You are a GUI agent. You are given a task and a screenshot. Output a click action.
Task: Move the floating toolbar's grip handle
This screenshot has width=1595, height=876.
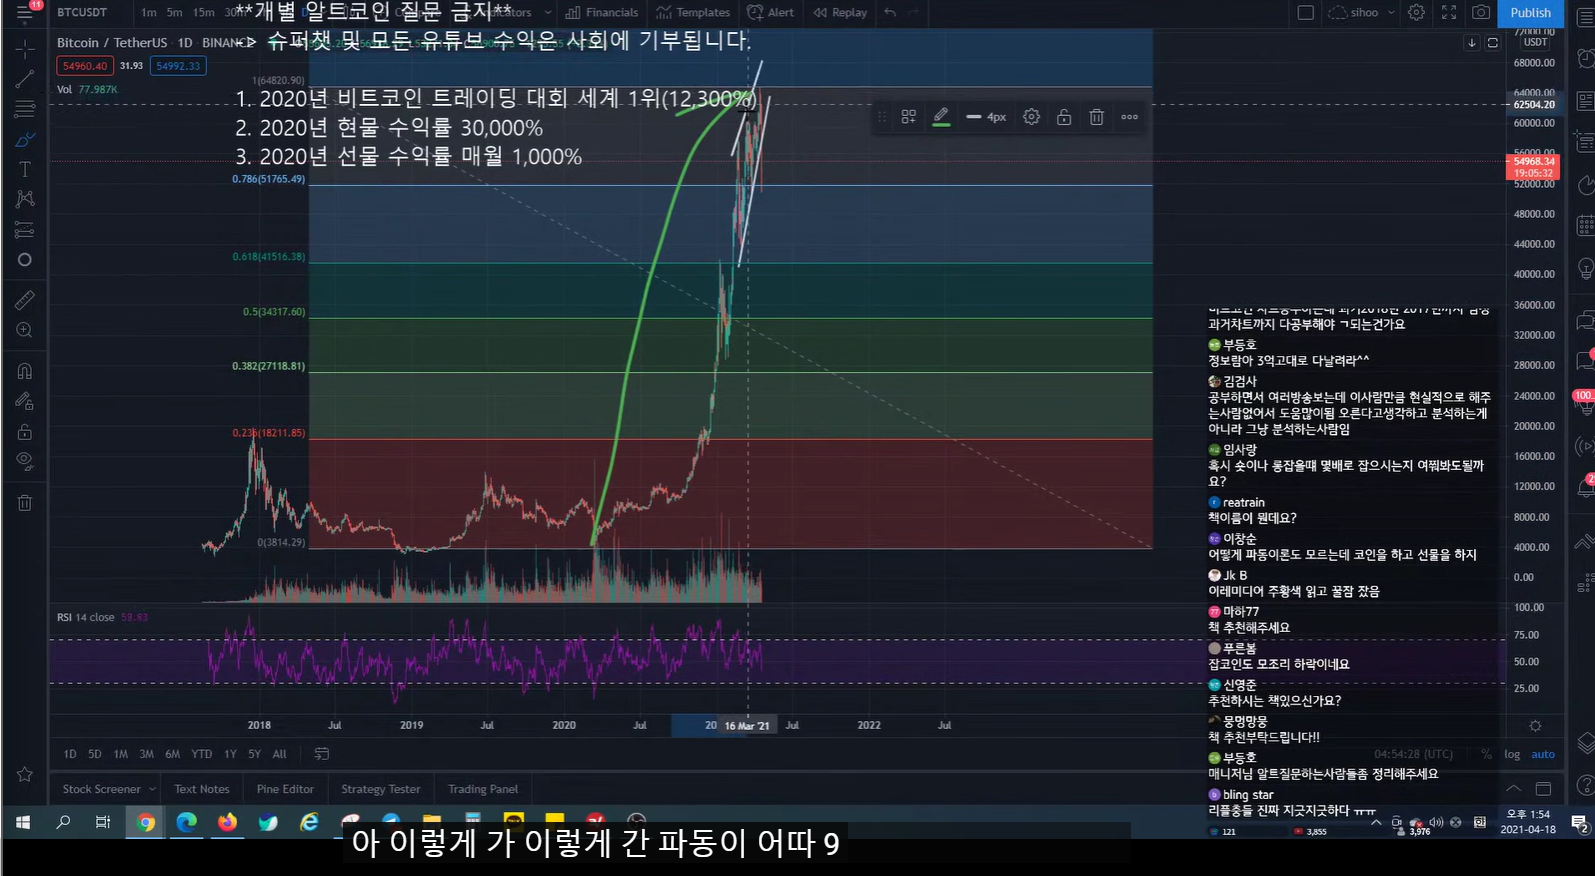881,117
